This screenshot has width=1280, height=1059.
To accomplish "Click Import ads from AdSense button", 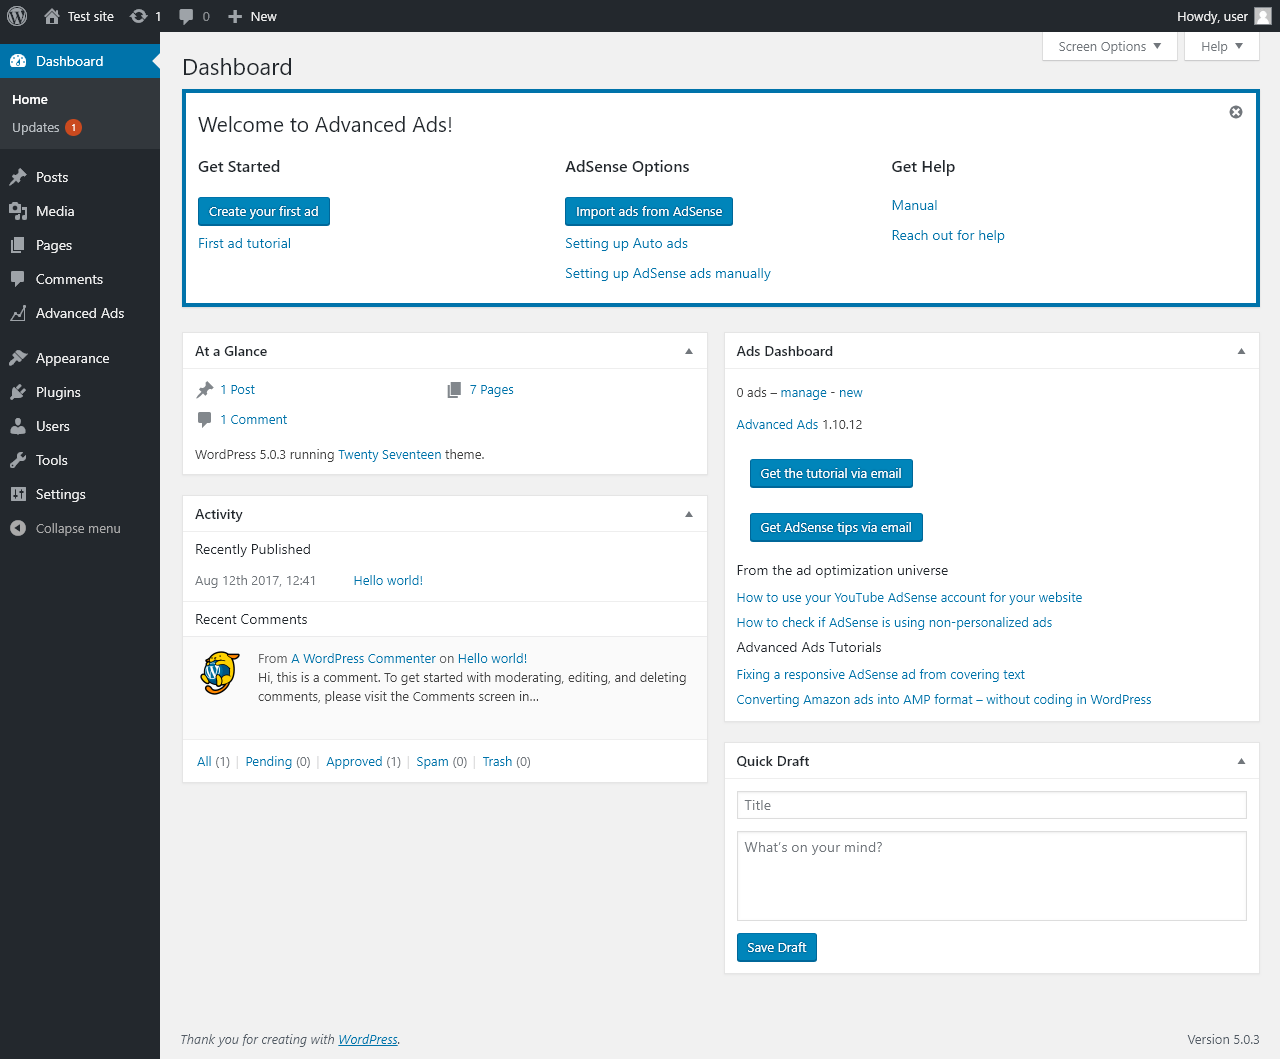I will pos(649,211).
